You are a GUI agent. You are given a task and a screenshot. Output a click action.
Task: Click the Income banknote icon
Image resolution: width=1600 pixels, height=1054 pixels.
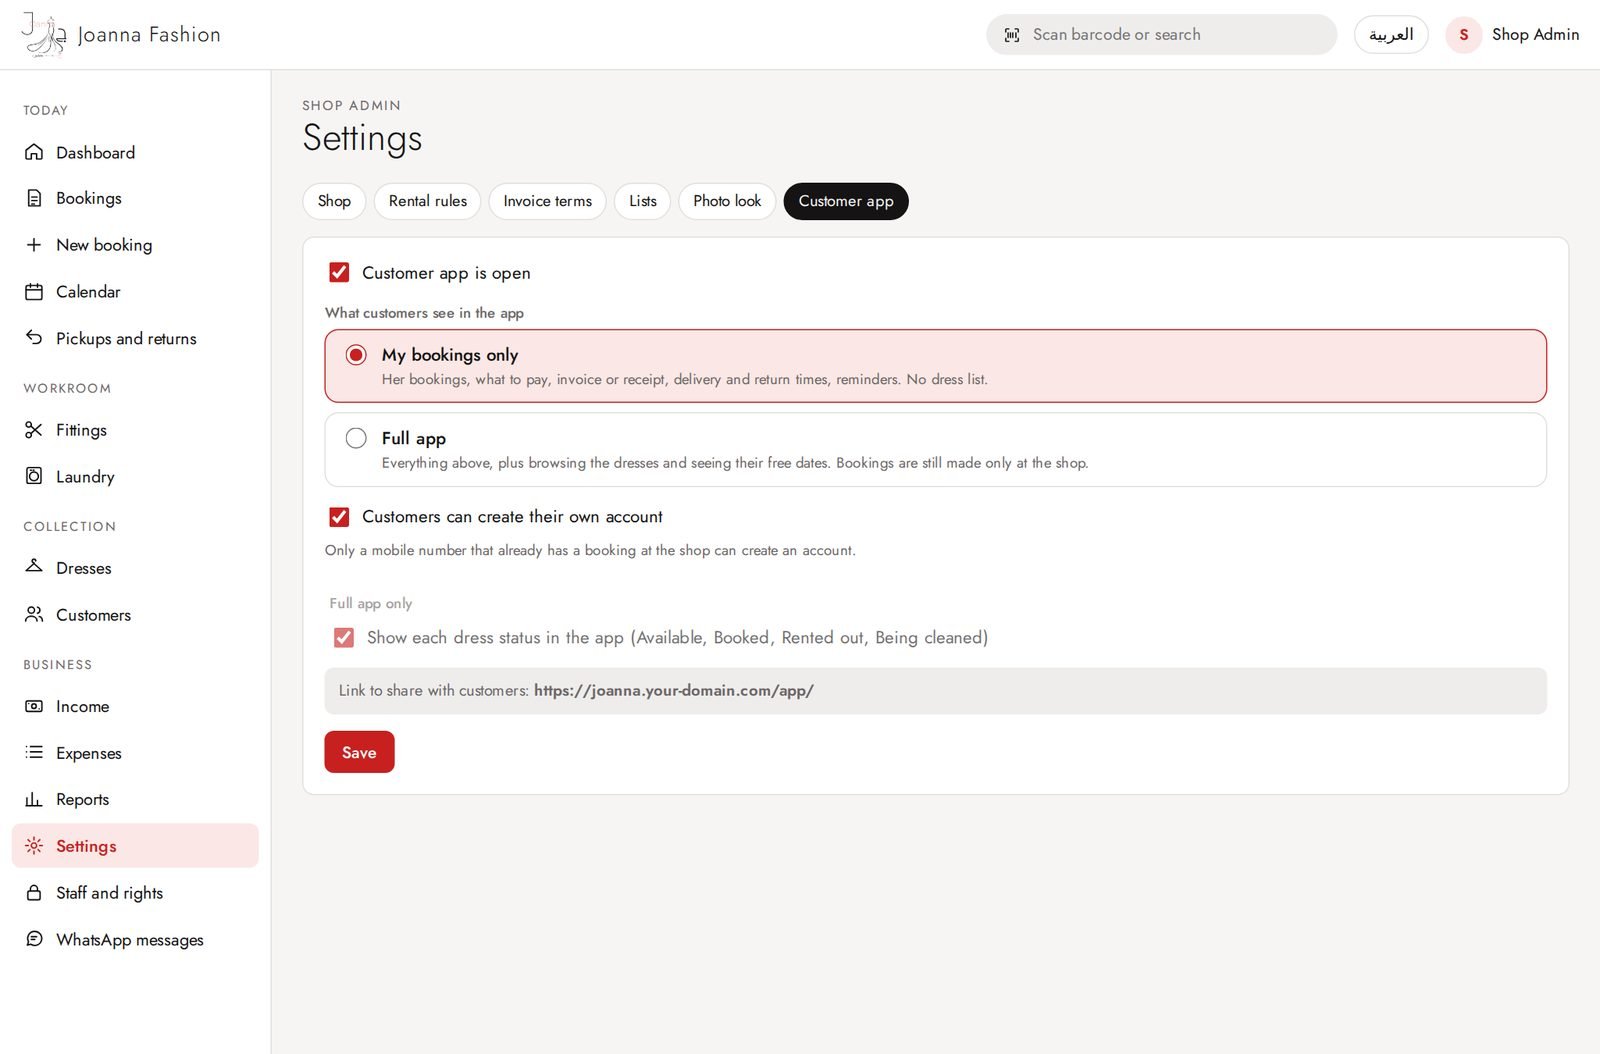[x=34, y=706]
